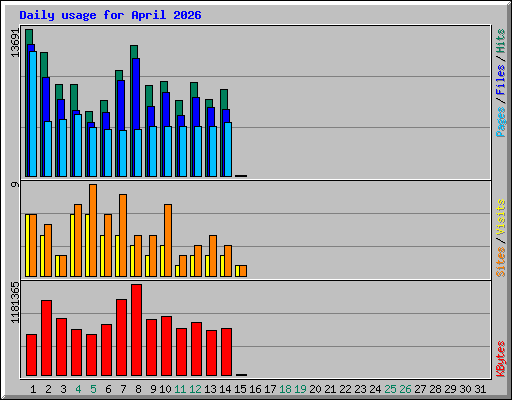
Task: Click day 14 on the x-axis
Action: pyautogui.click(x=225, y=389)
